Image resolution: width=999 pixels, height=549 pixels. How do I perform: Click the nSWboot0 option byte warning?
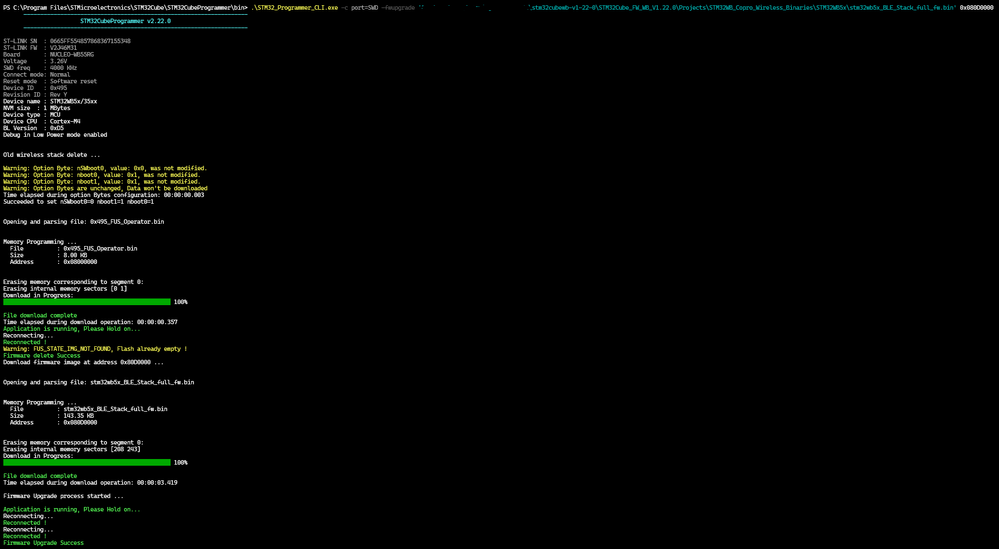tap(105, 168)
